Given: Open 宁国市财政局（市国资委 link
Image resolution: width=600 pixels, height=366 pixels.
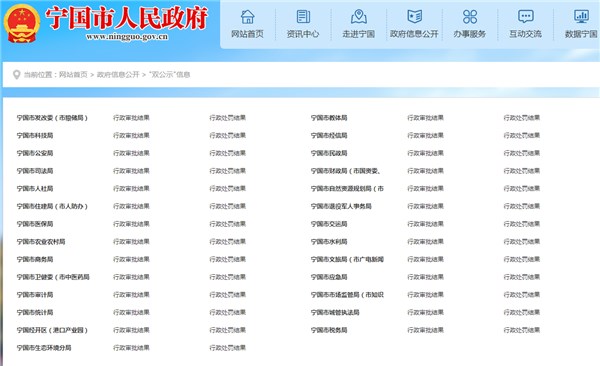Looking at the screenshot, I should coord(346,171).
